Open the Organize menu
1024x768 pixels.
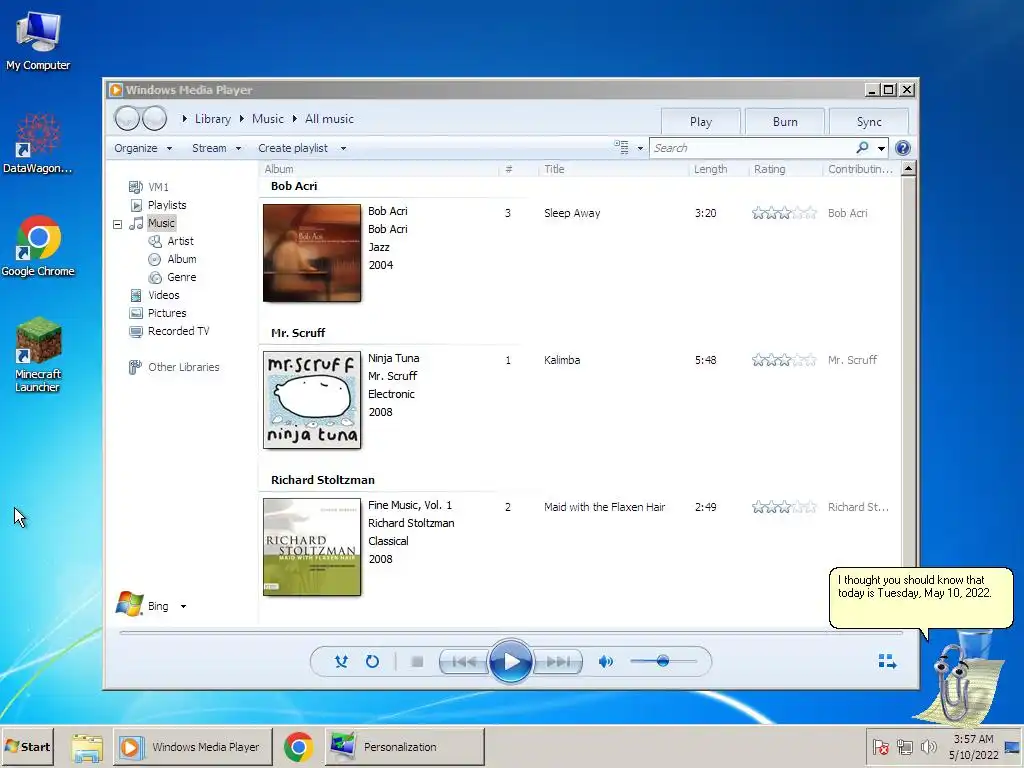(x=143, y=148)
